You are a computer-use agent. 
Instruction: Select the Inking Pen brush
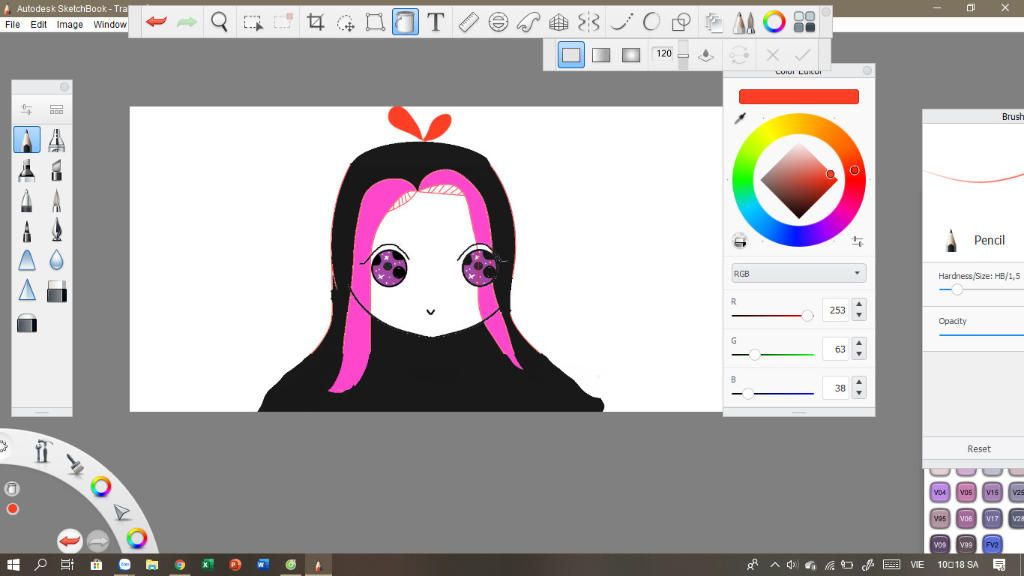coord(57,231)
